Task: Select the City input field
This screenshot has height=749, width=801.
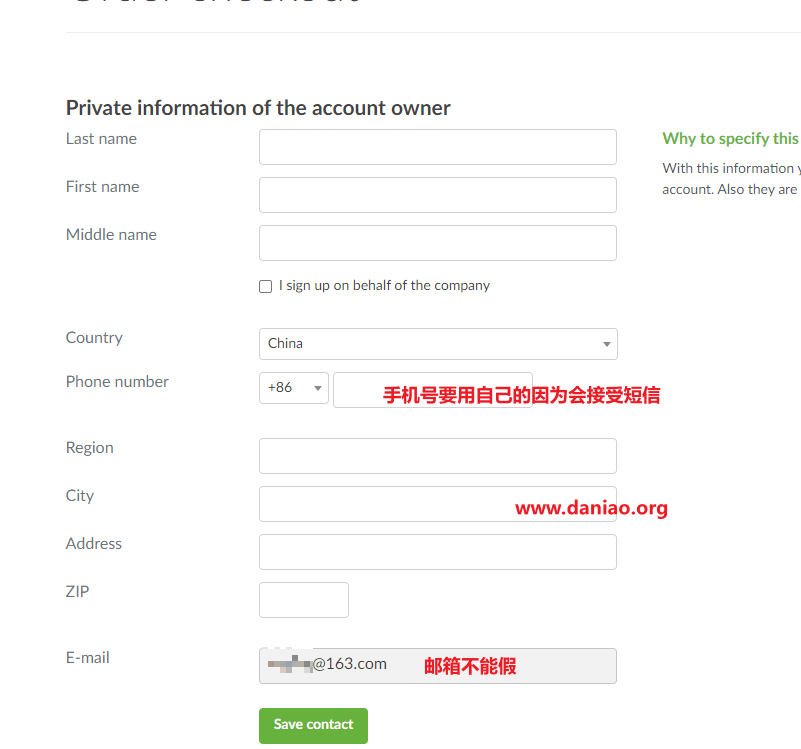Action: 438,504
